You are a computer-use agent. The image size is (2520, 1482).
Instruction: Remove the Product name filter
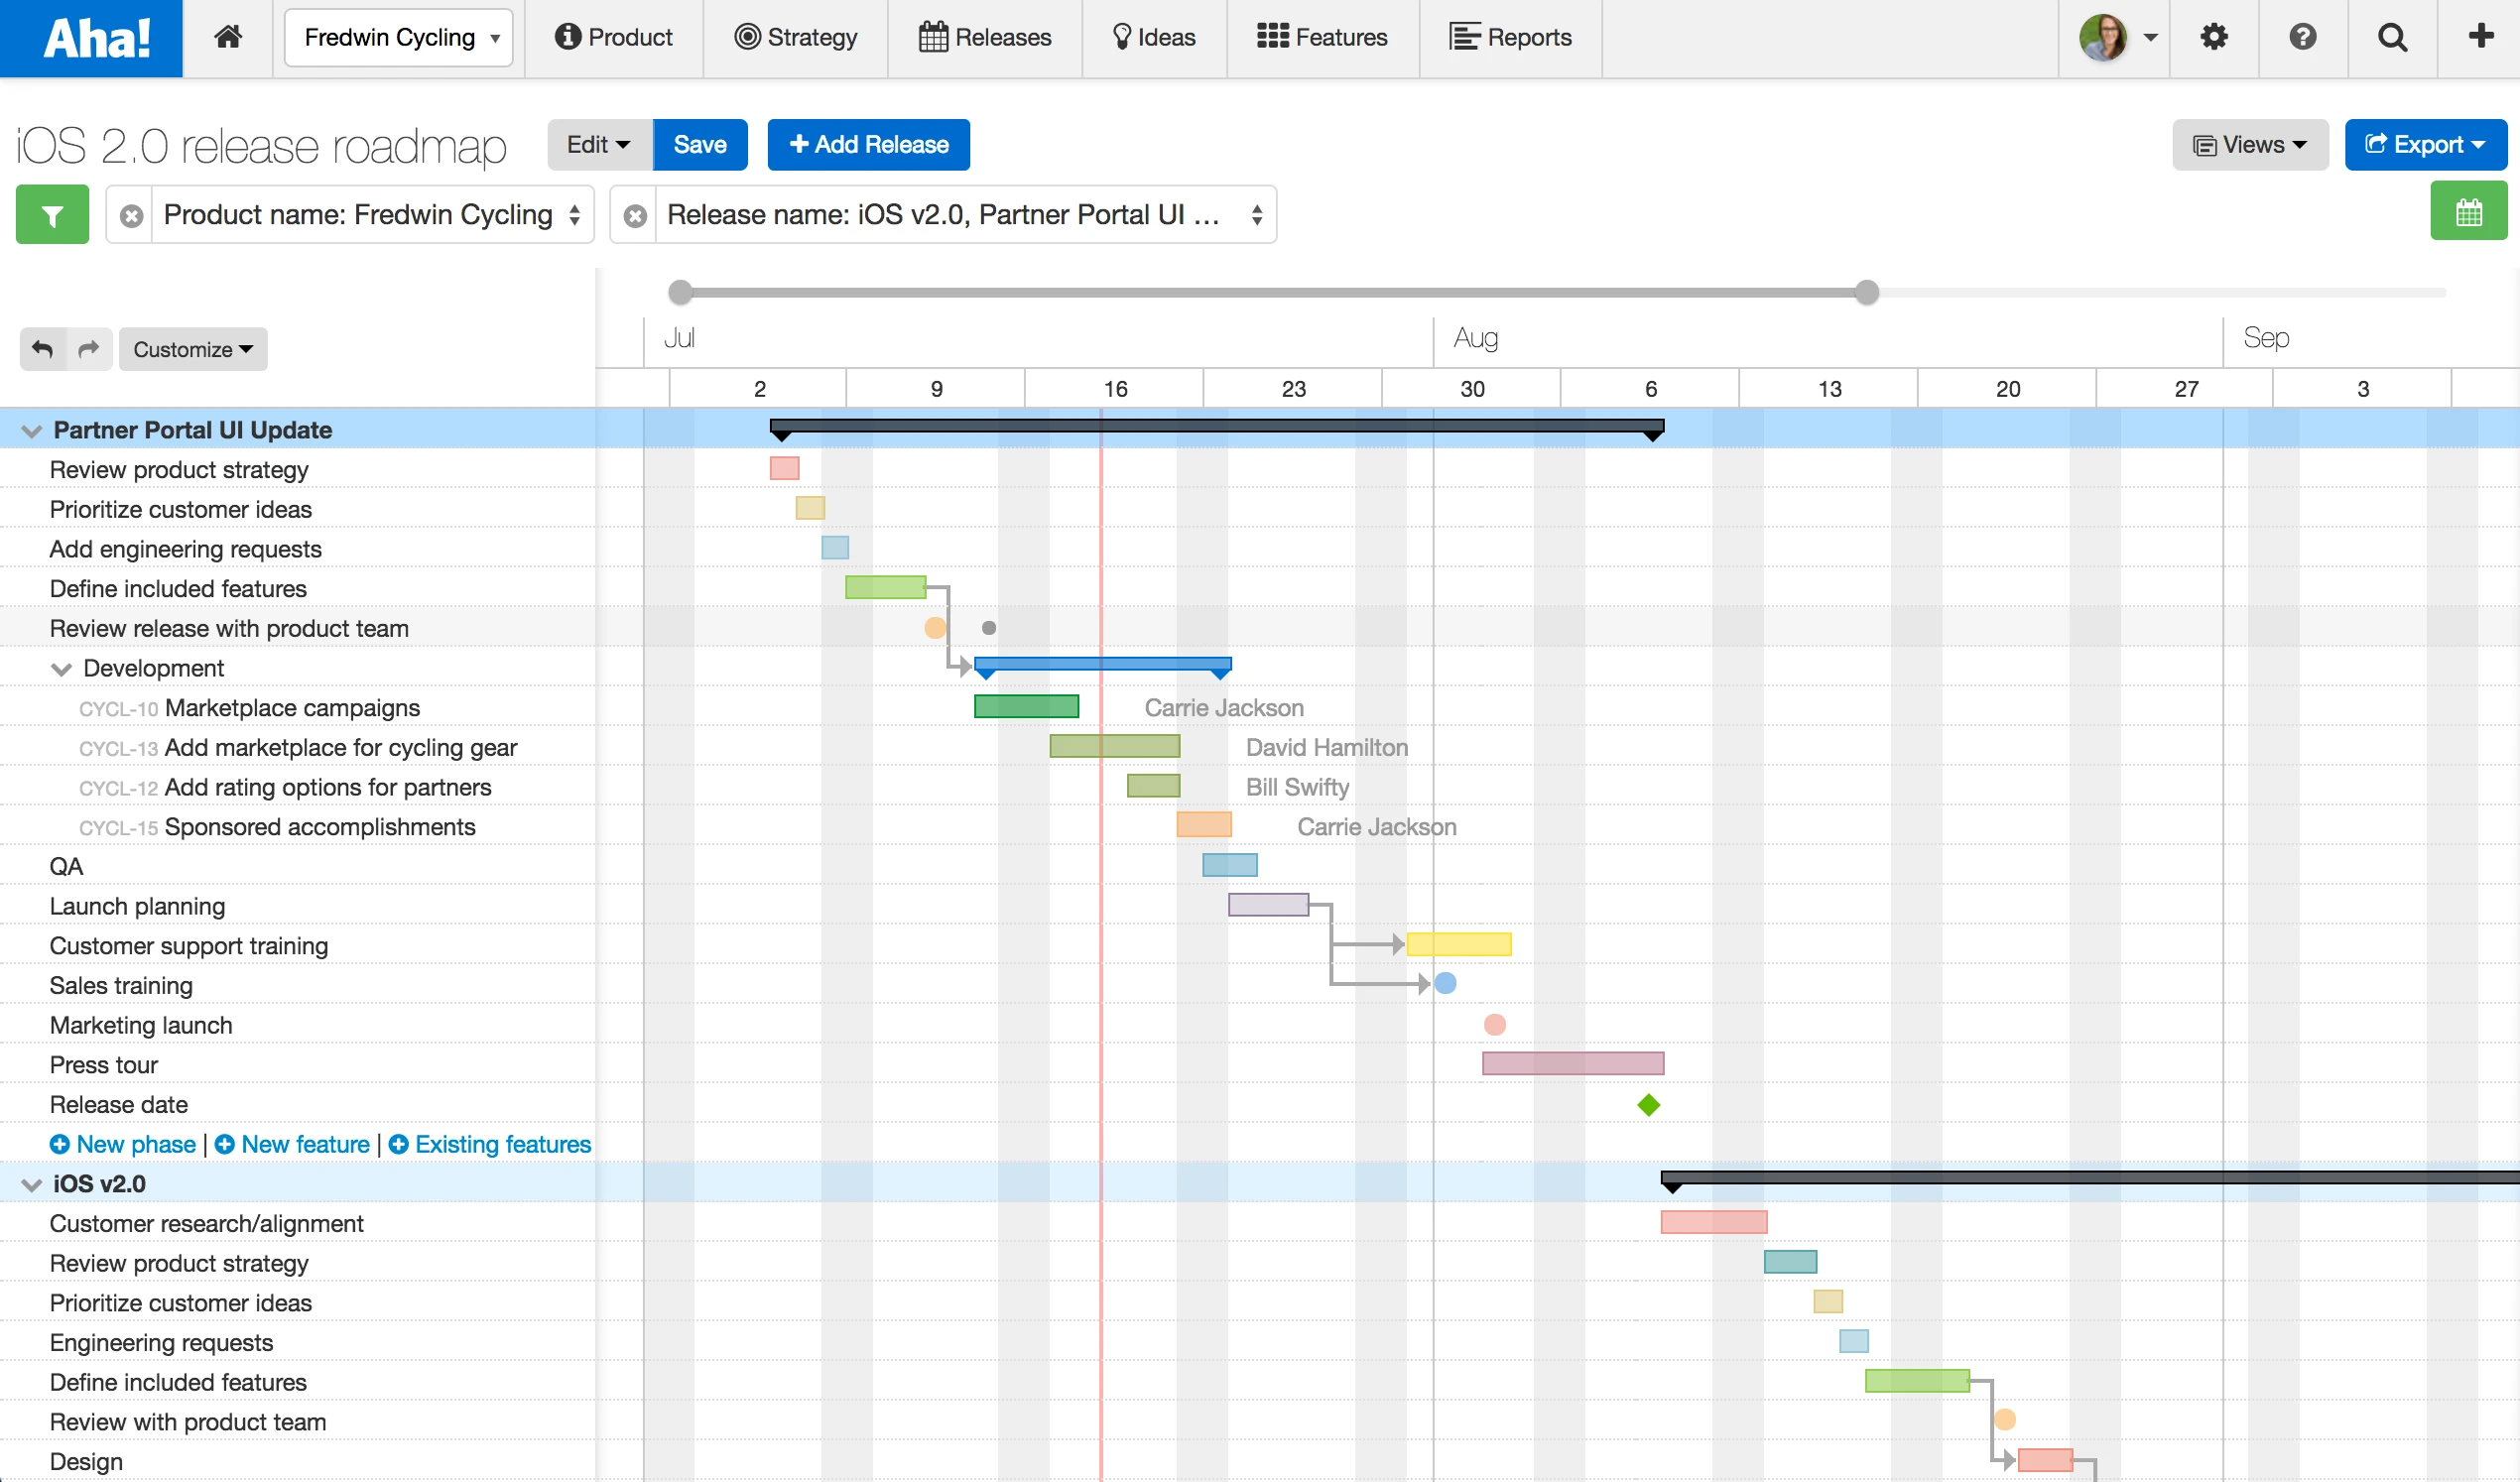131,215
